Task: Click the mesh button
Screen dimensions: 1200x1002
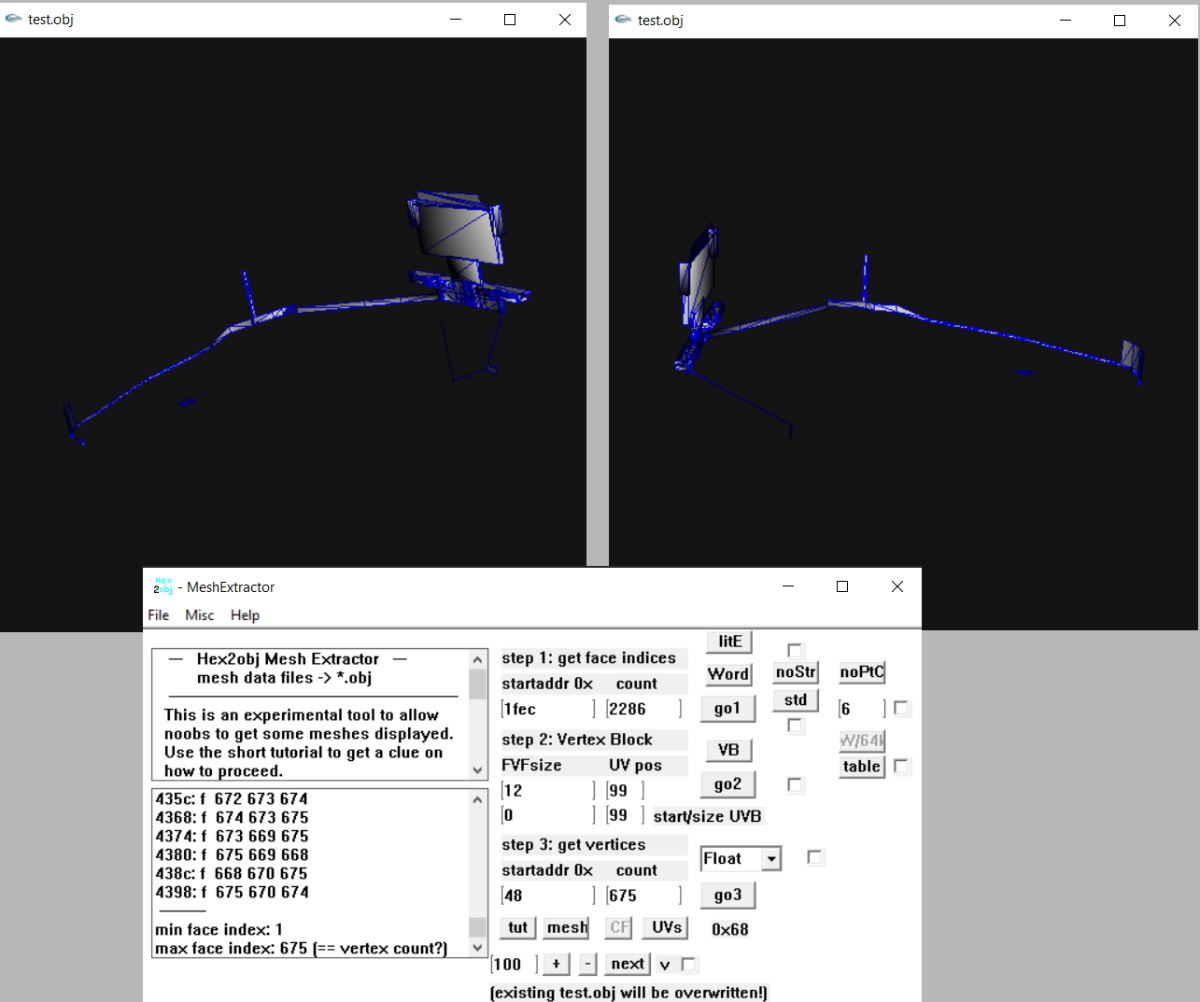Action: click(x=566, y=927)
